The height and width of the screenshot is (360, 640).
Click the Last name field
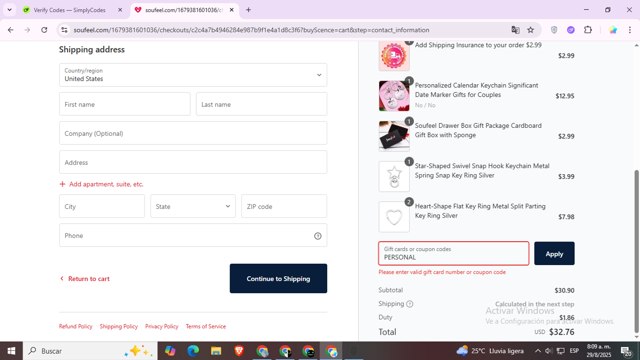pyautogui.click(x=261, y=104)
